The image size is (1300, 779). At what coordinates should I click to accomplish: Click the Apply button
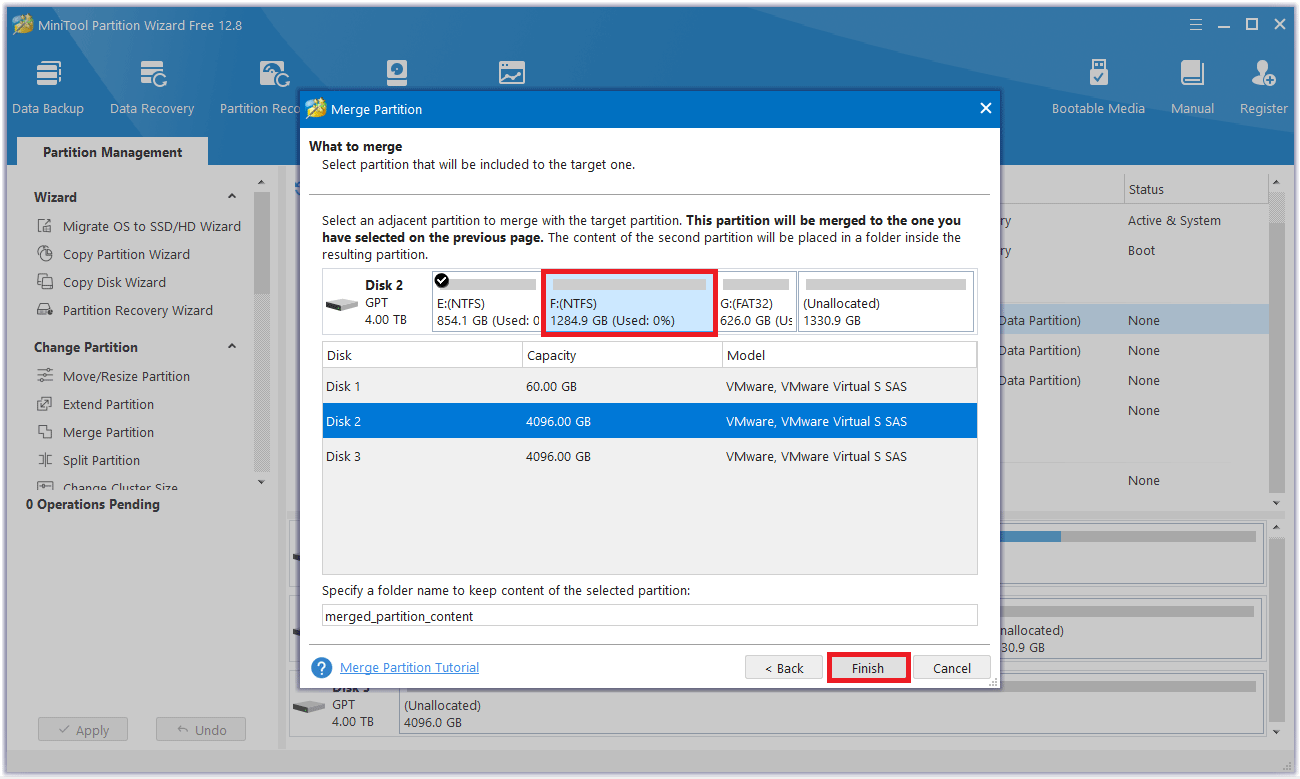[82, 730]
